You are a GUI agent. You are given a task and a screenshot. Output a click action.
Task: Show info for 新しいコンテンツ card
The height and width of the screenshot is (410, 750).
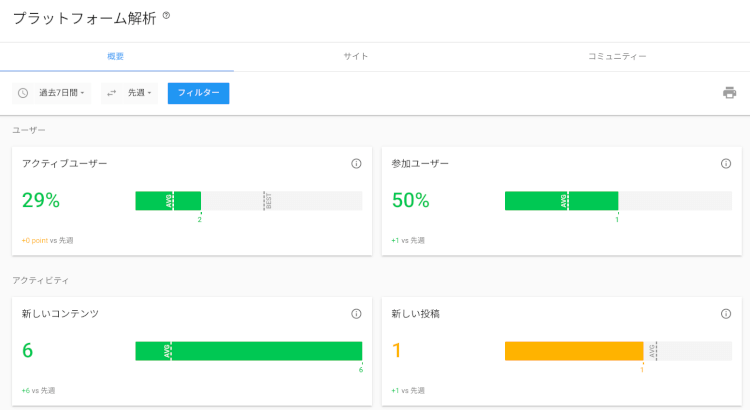(356, 313)
